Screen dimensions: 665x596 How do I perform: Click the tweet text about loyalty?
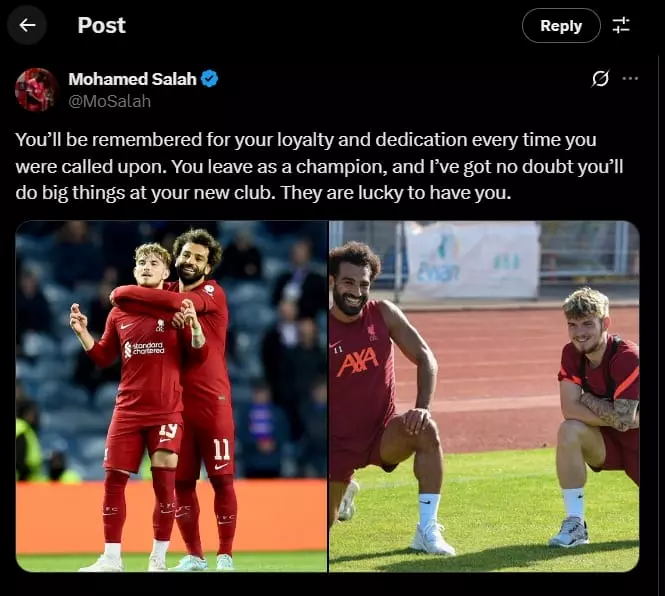pyautogui.click(x=319, y=166)
